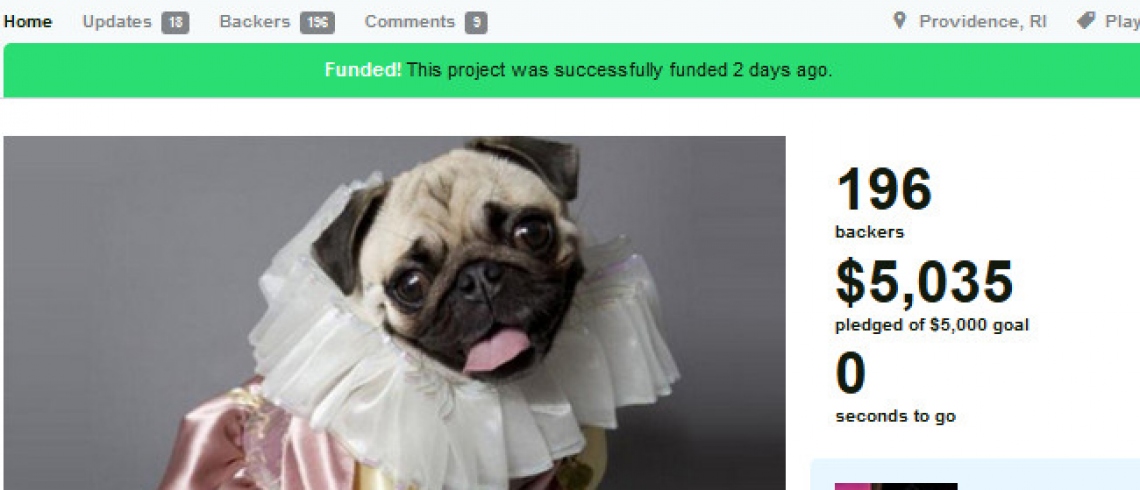Click the Backers count badge
The width and height of the screenshot is (1140, 490).
(x=317, y=23)
